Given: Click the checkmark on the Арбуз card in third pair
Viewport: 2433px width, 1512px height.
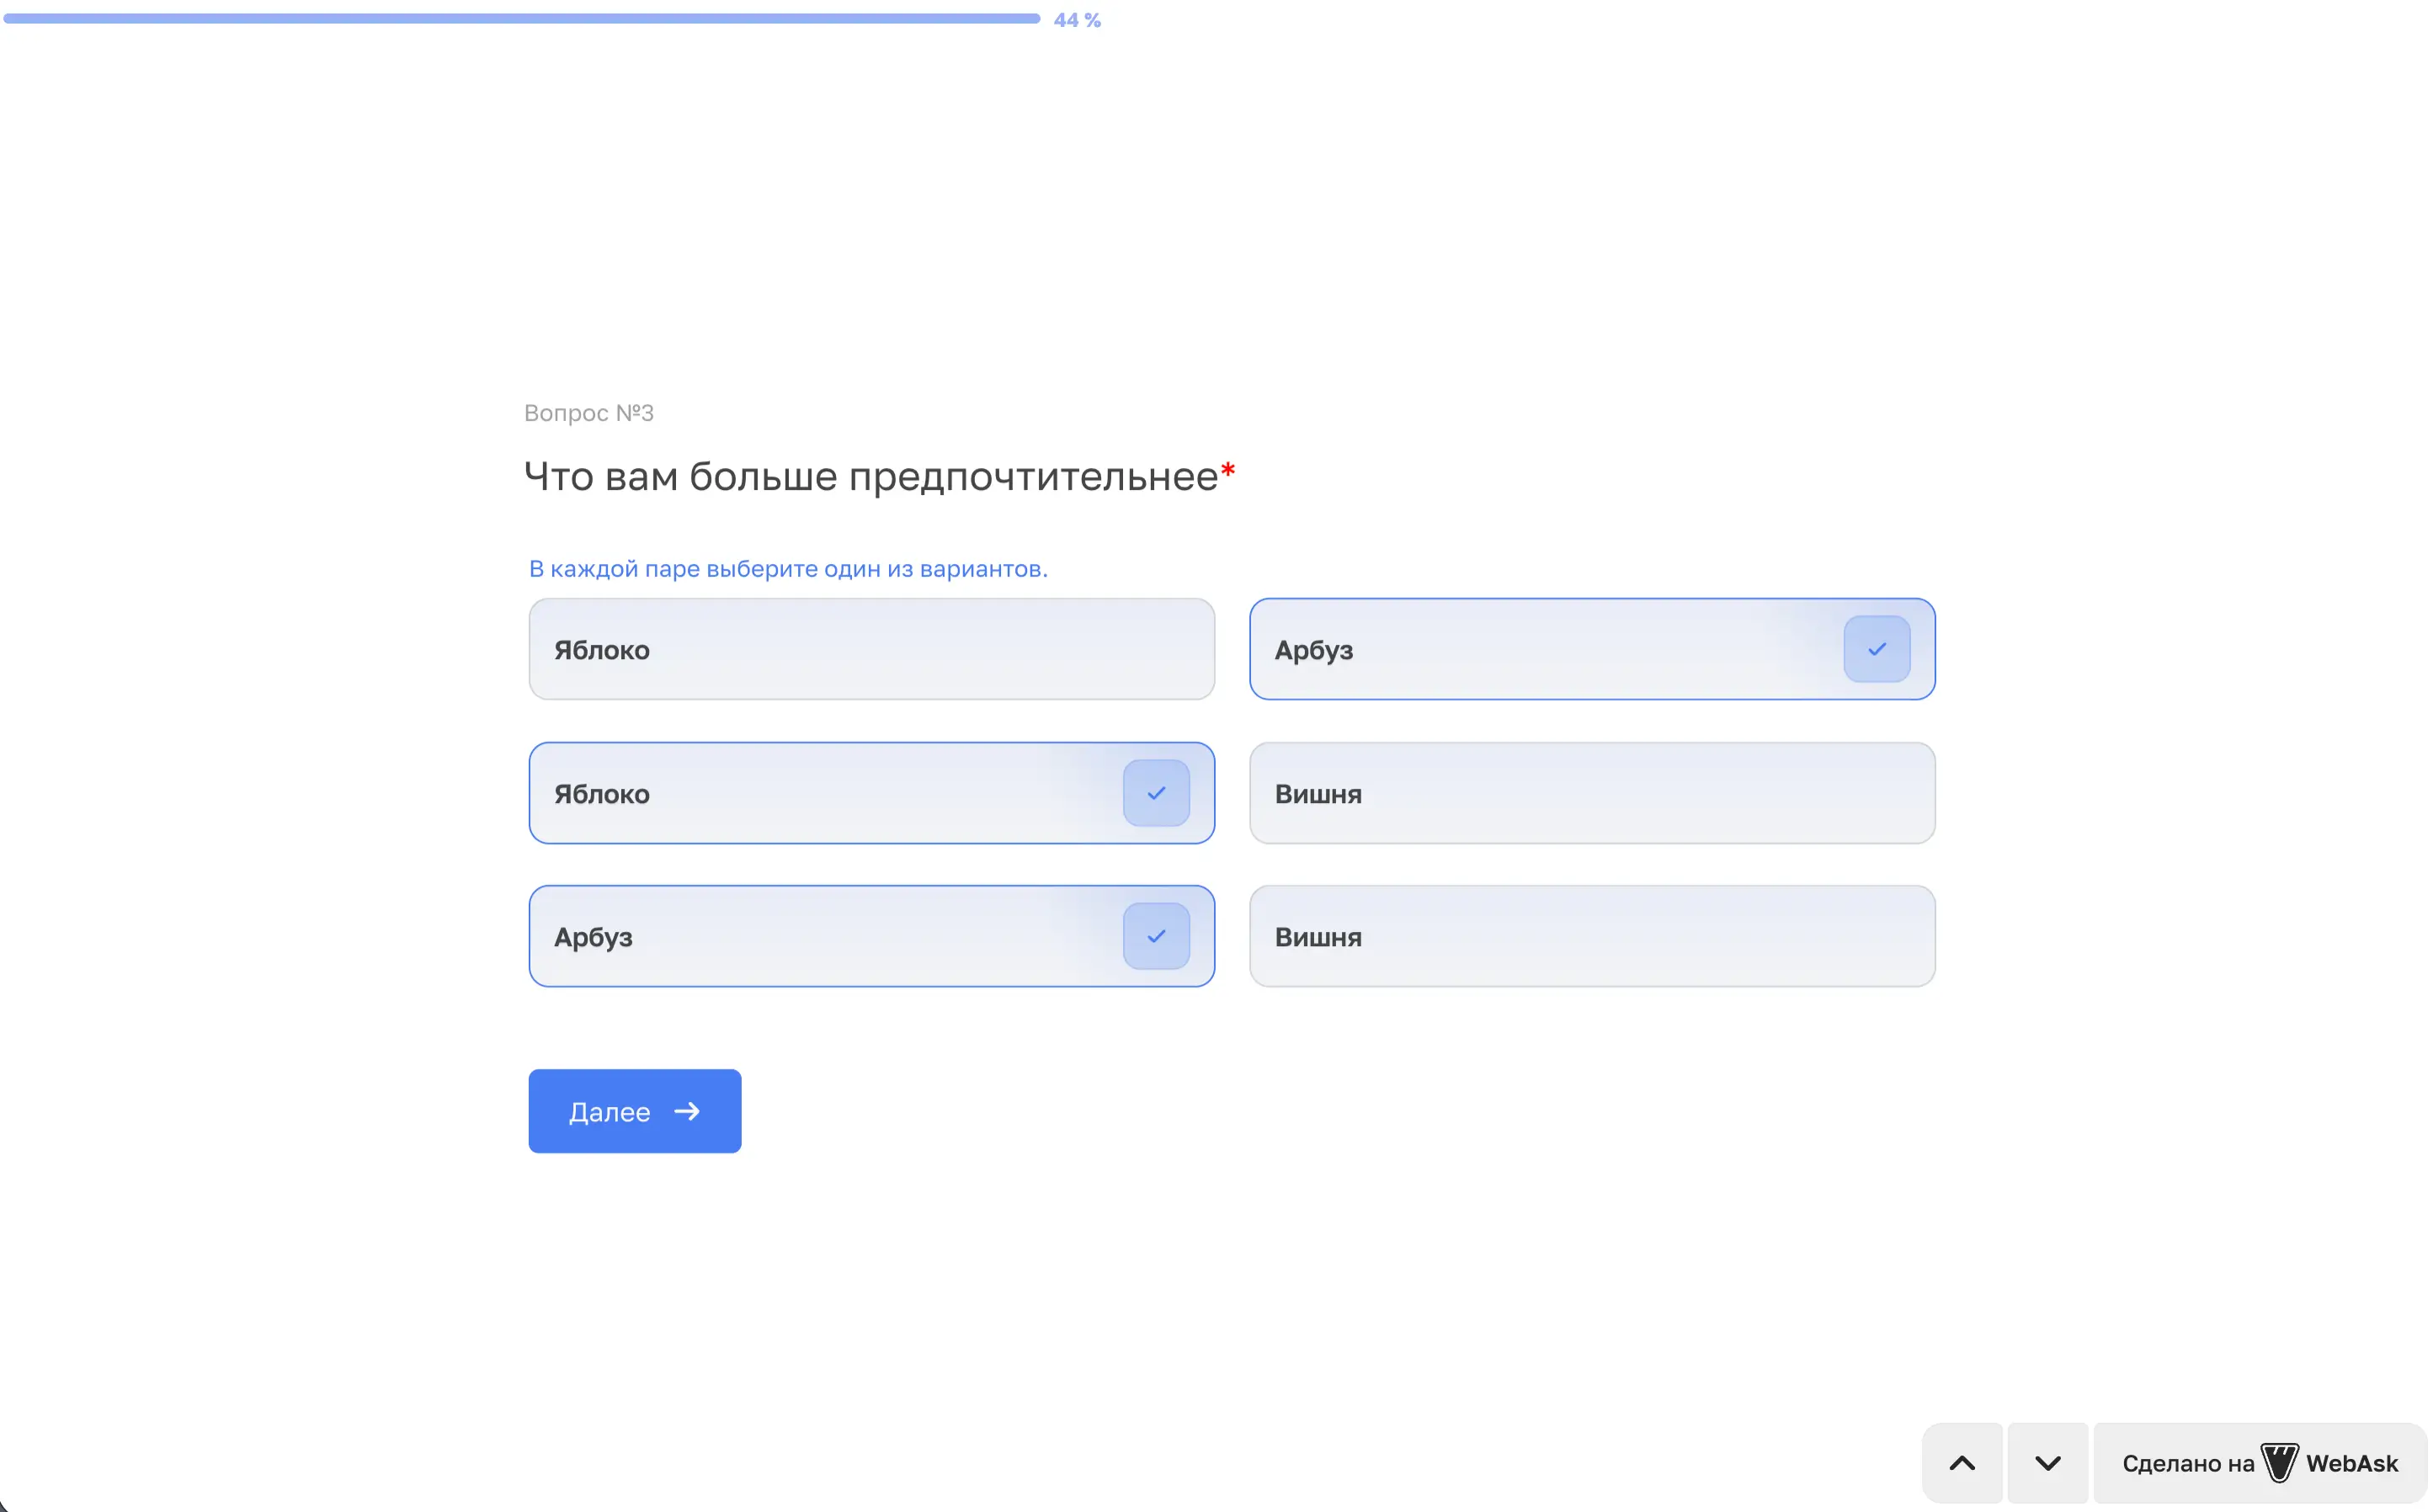Looking at the screenshot, I should pyautogui.click(x=1156, y=936).
